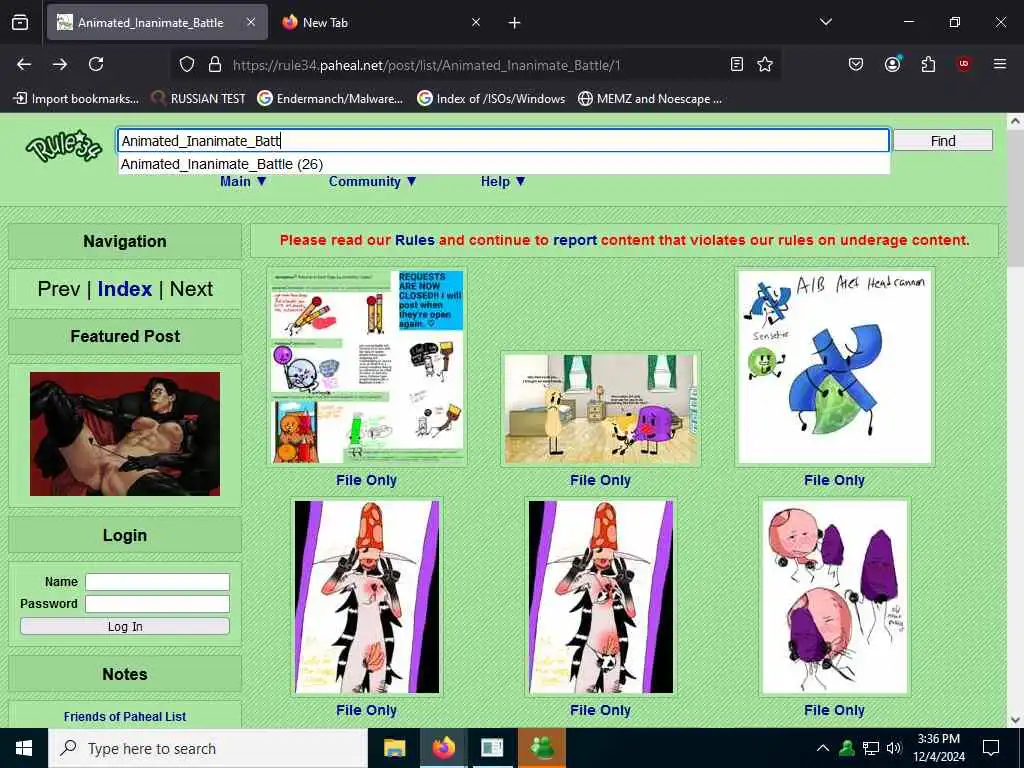Submit with the Log In button

[125, 626]
